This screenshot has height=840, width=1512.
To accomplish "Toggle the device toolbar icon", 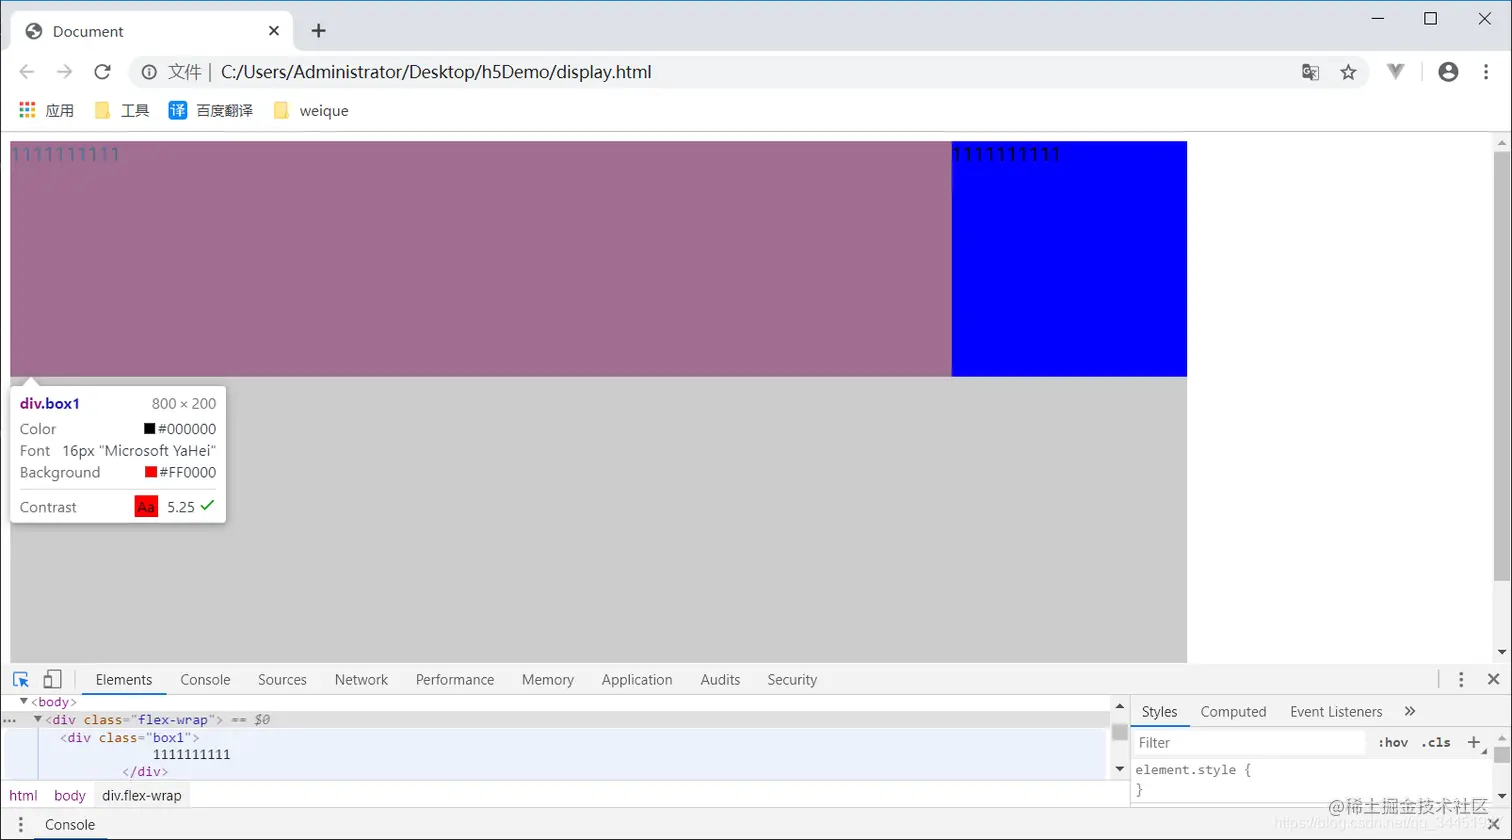I will click(x=52, y=679).
